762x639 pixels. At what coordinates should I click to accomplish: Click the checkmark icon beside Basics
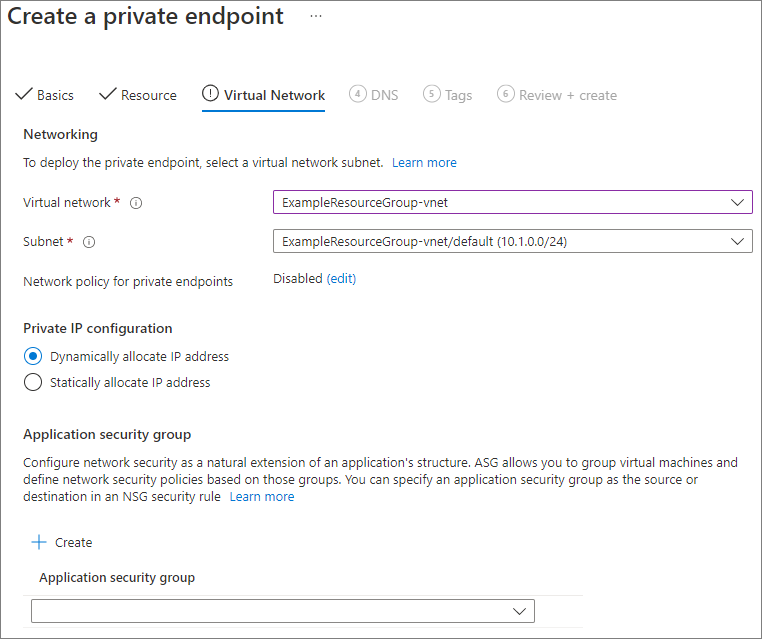(23, 95)
